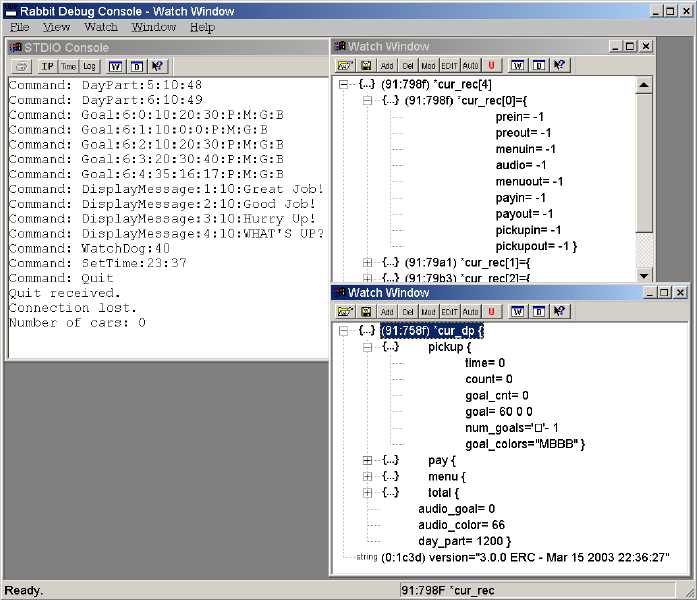The height and width of the screenshot is (600, 697).
Task: Expand the menu struct node
Action: 367,476
